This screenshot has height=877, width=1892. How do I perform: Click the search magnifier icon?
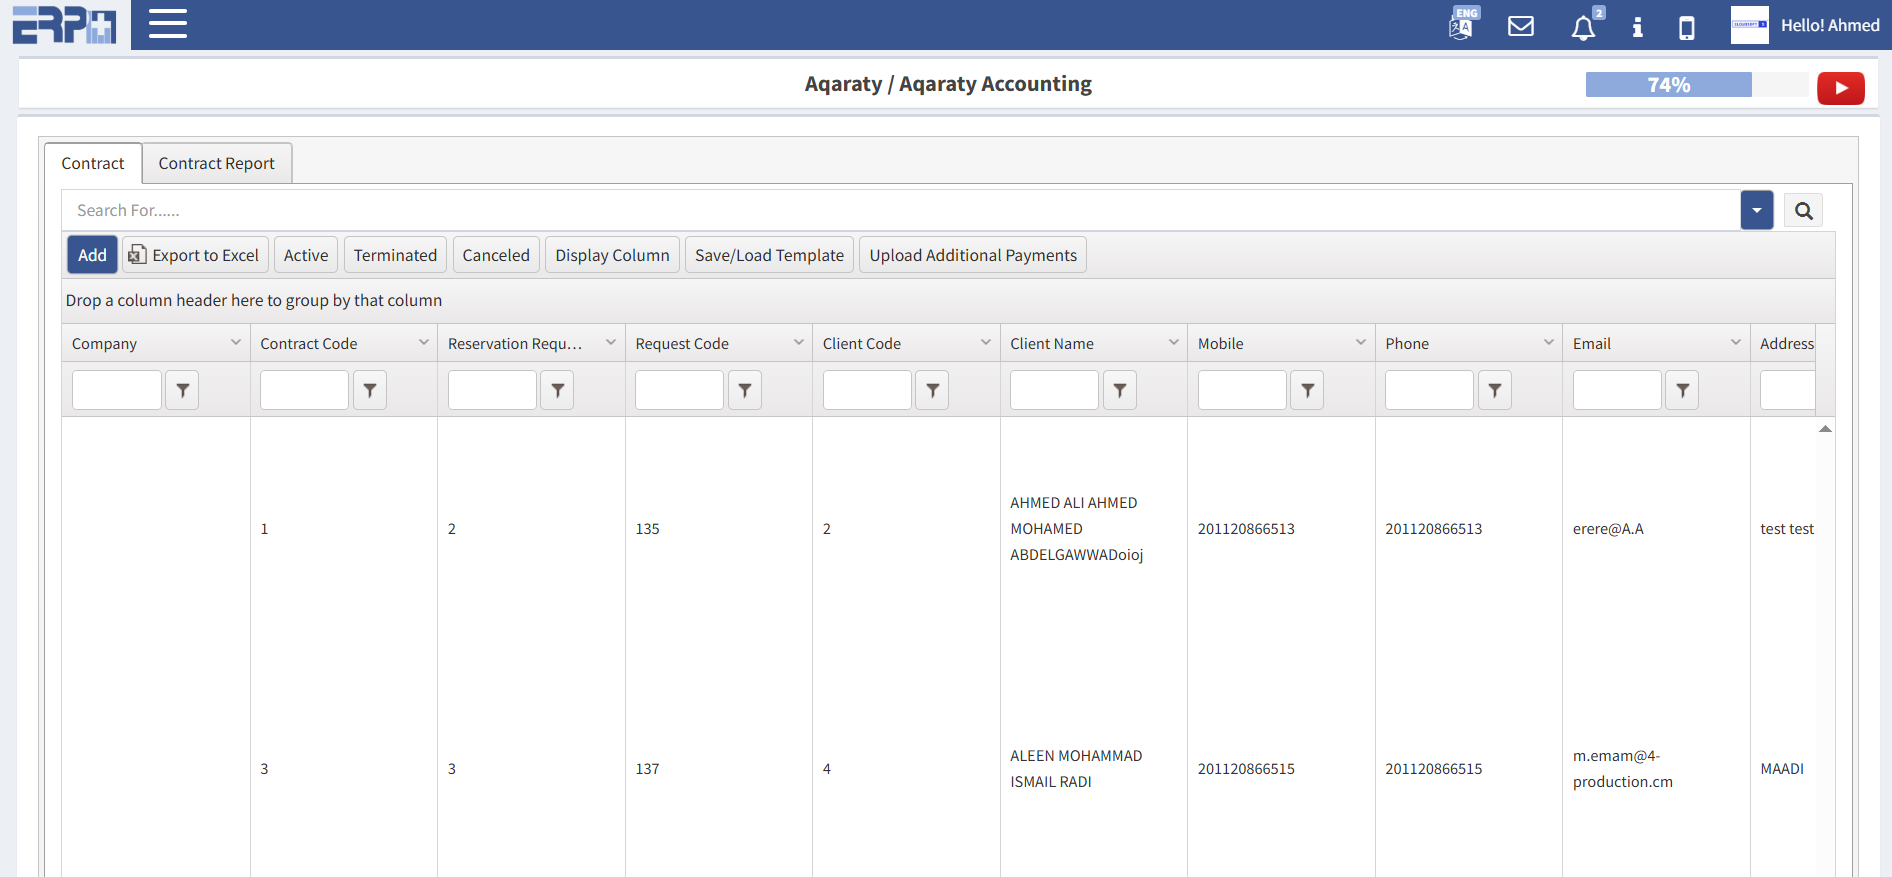pos(1803,211)
